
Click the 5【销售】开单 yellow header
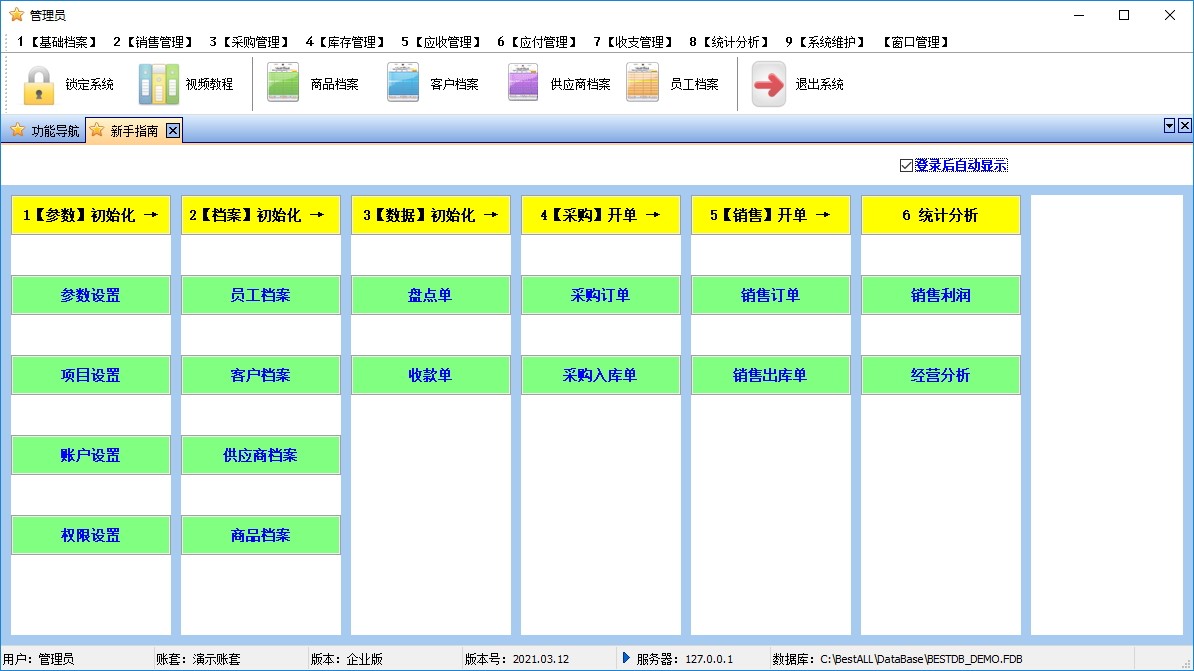[770, 215]
